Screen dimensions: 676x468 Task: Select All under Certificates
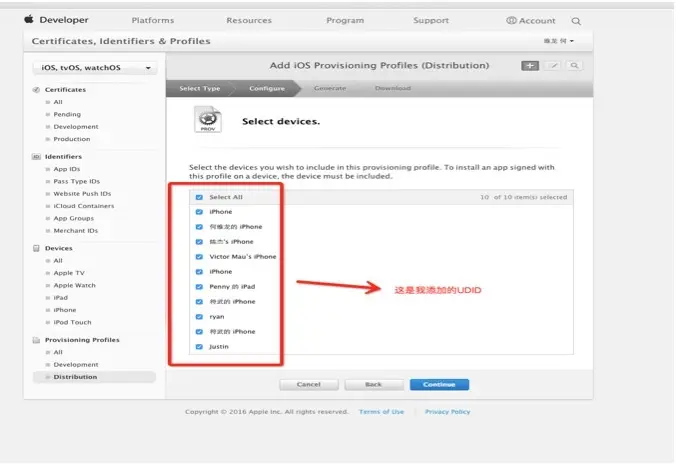[58, 102]
